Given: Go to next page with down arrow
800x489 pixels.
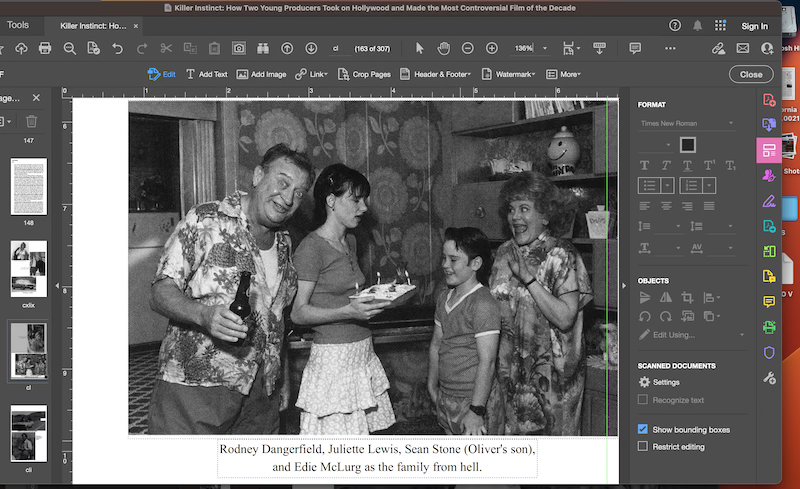Looking at the screenshot, I should 311,48.
